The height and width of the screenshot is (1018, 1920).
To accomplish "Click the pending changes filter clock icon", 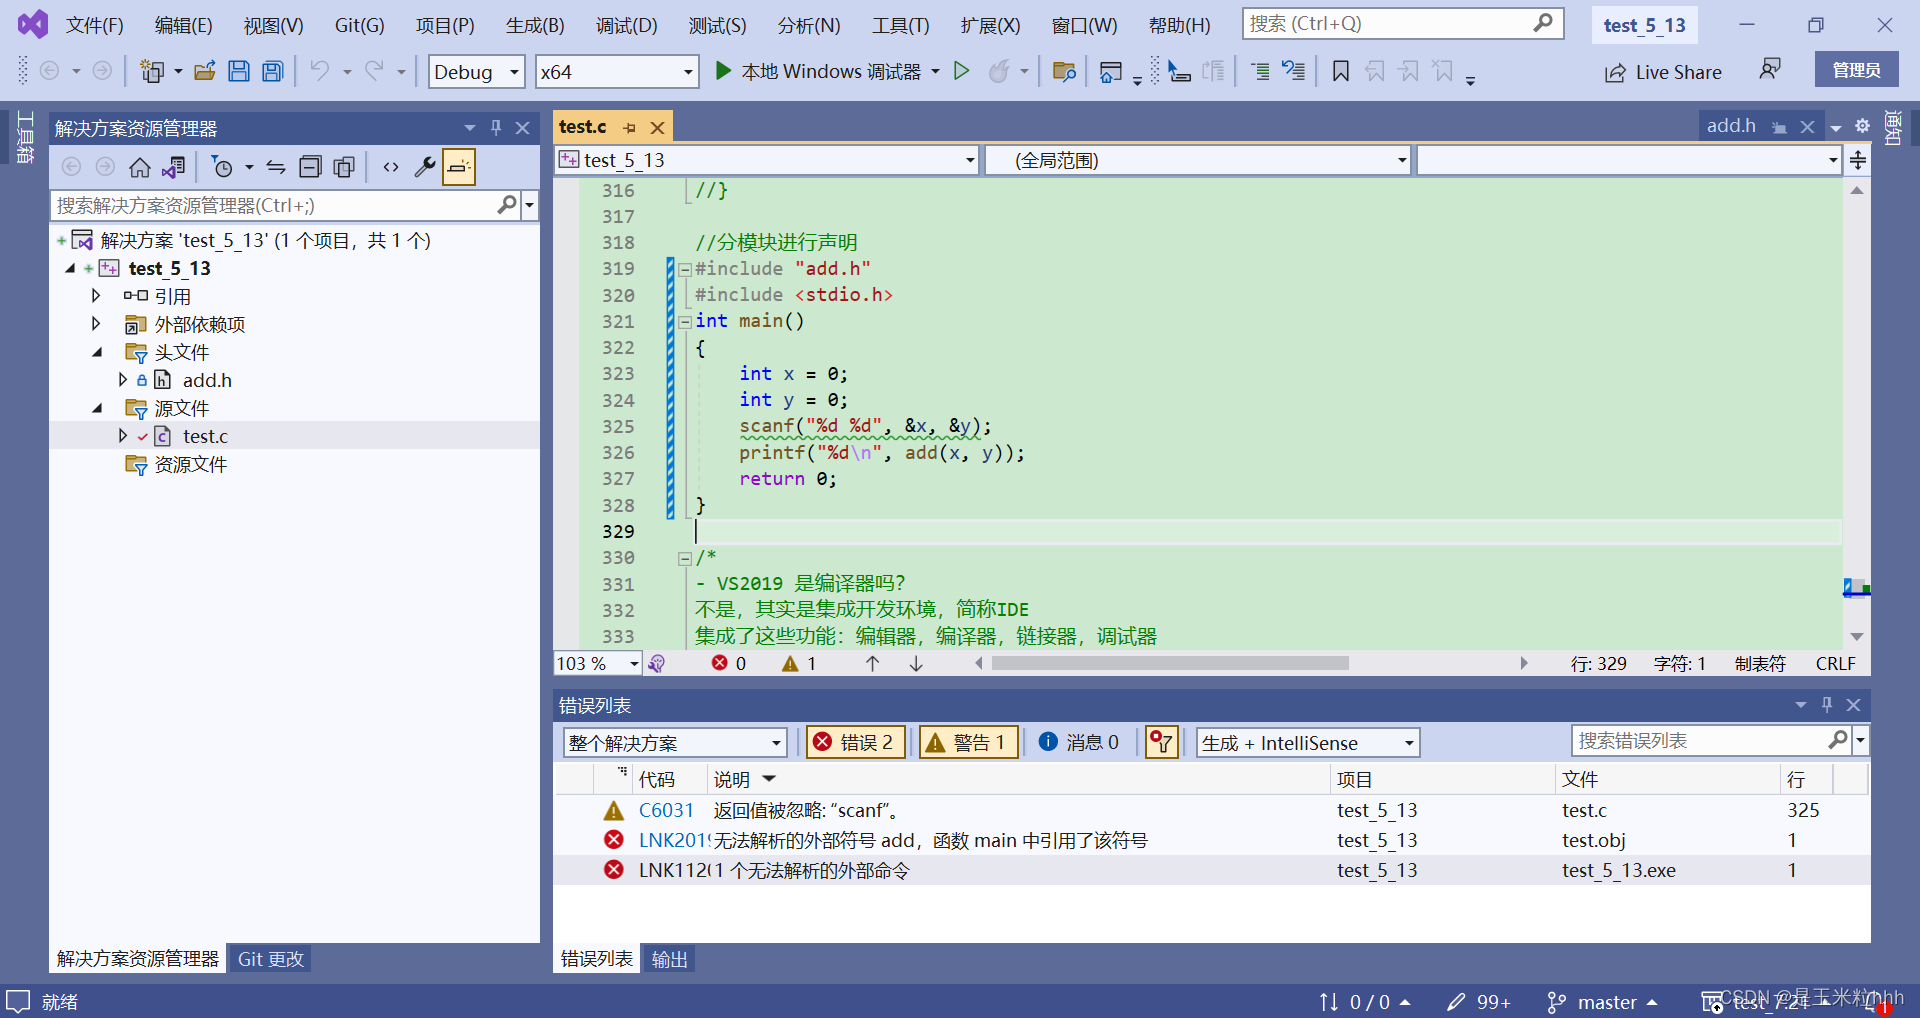I will 222,167.
